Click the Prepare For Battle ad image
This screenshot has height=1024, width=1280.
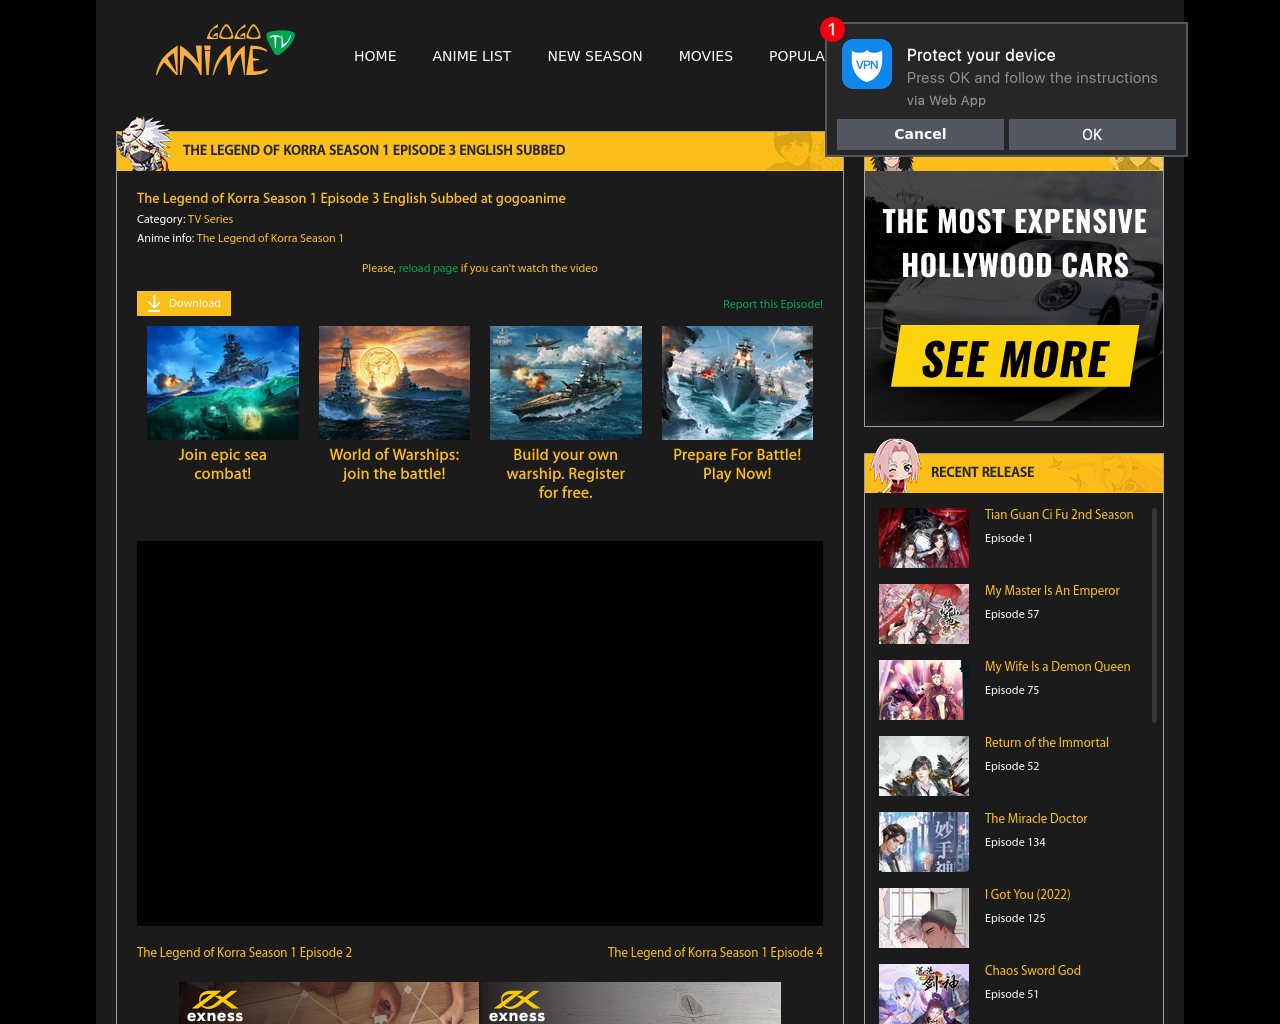coord(737,383)
